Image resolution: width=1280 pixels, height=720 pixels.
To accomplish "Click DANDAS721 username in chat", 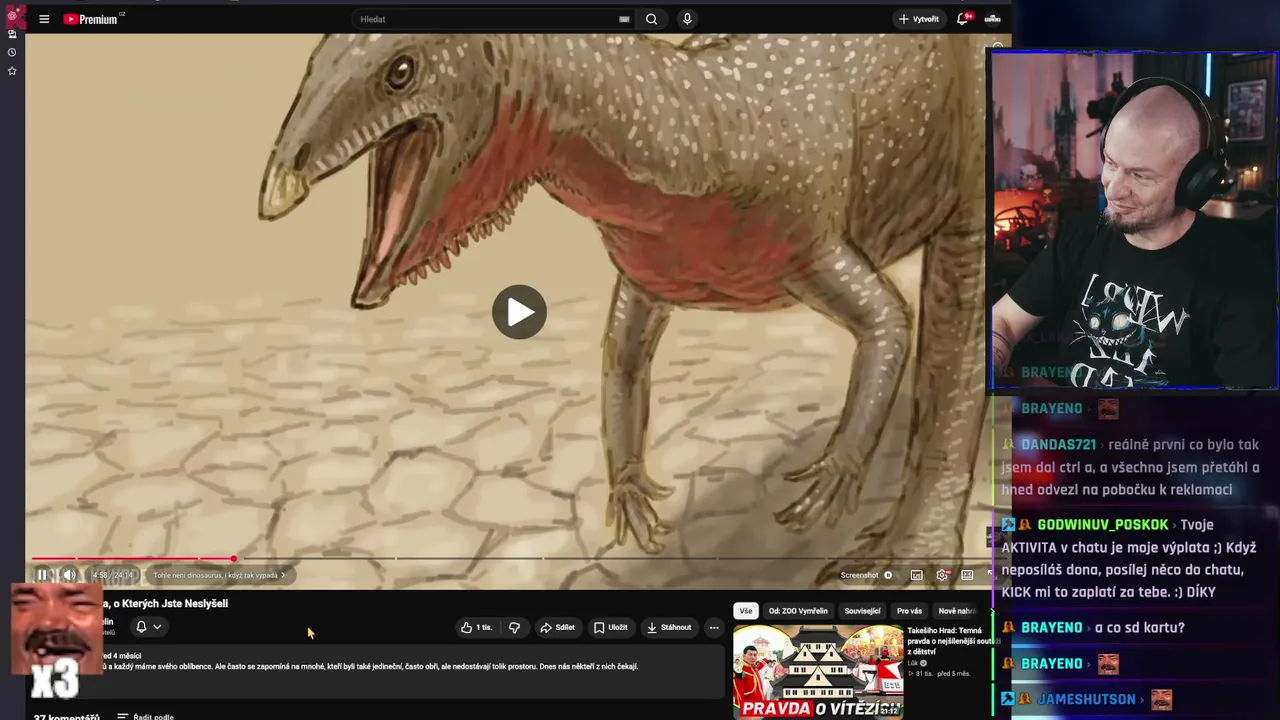I will coord(1058,445).
